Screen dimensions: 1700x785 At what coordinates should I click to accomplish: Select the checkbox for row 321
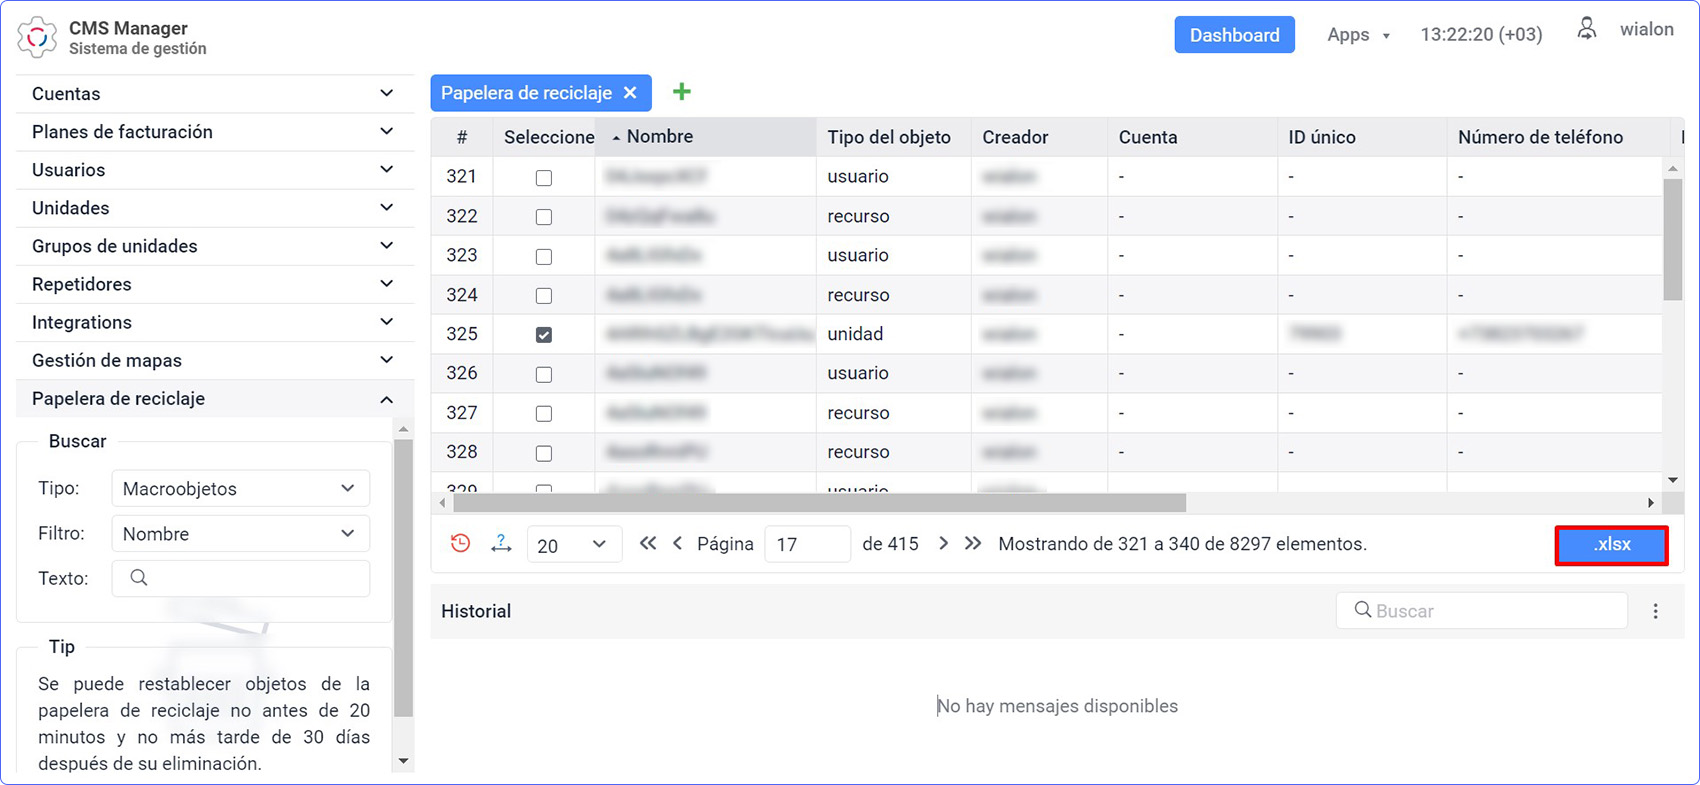point(544,178)
